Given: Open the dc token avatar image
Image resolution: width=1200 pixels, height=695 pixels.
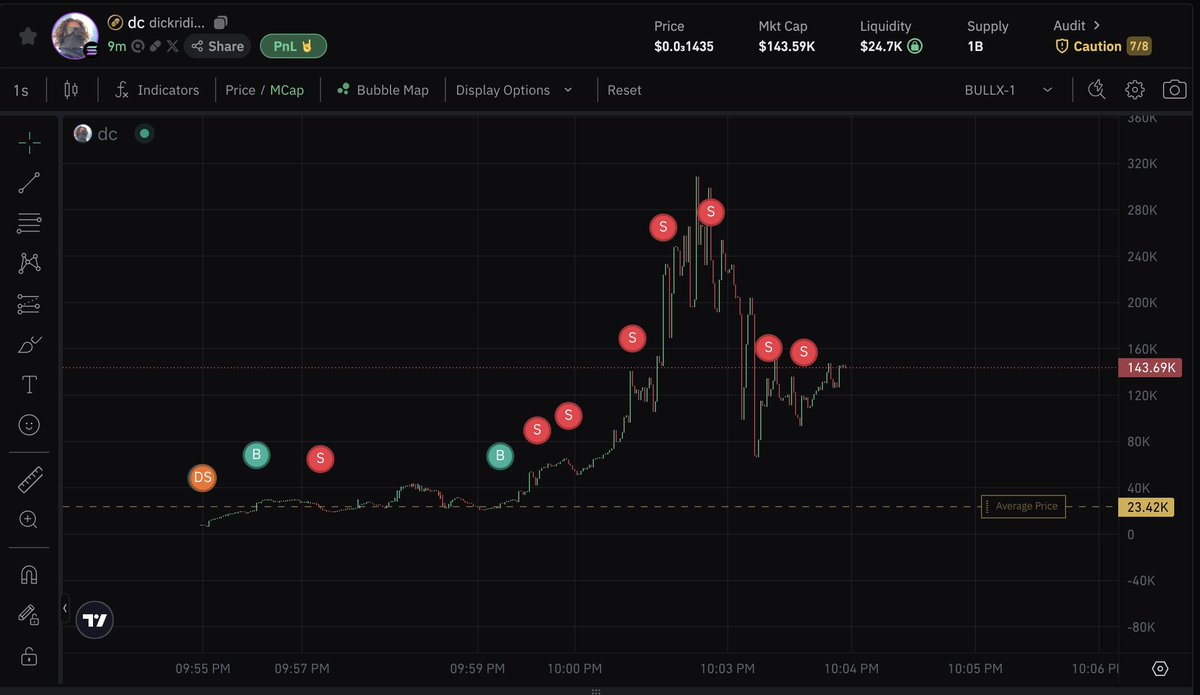Looking at the screenshot, I should [75, 35].
